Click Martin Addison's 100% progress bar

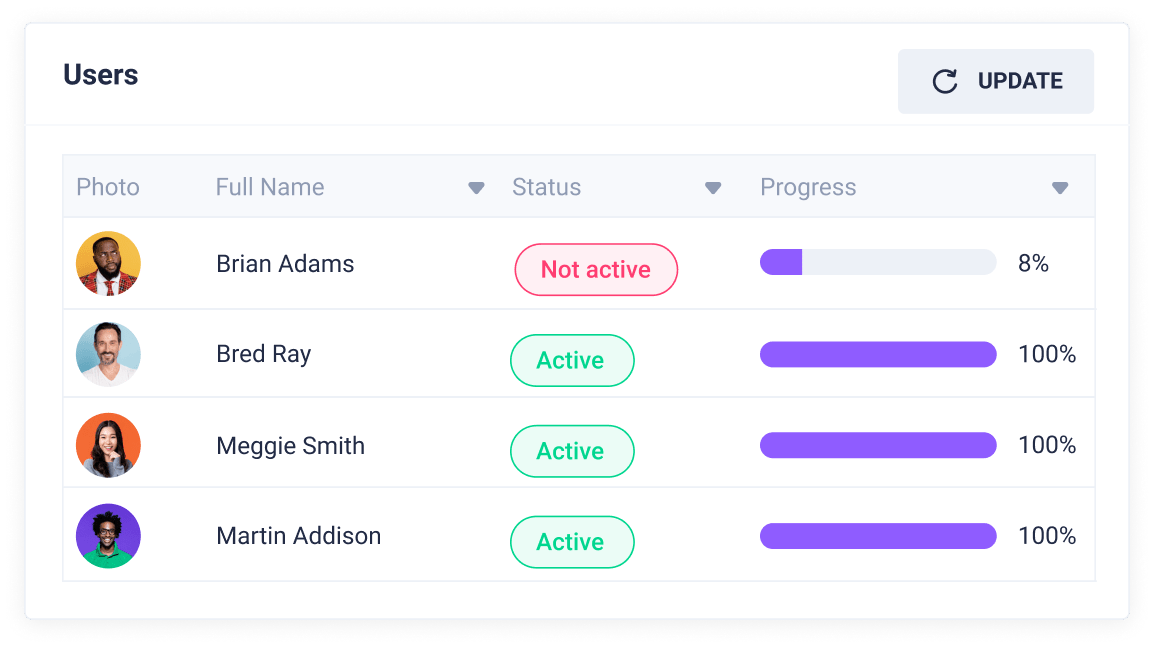pyautogui.click(x=877, y=535)
